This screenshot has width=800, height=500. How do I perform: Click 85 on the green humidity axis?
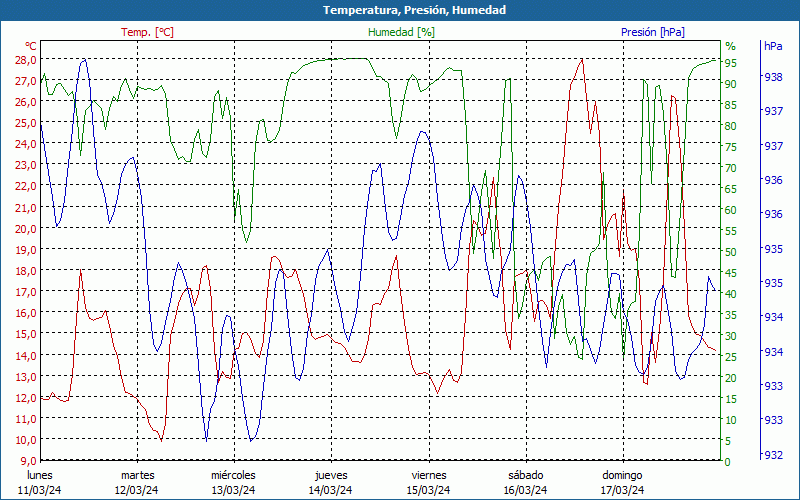click(x=731, y=105)
